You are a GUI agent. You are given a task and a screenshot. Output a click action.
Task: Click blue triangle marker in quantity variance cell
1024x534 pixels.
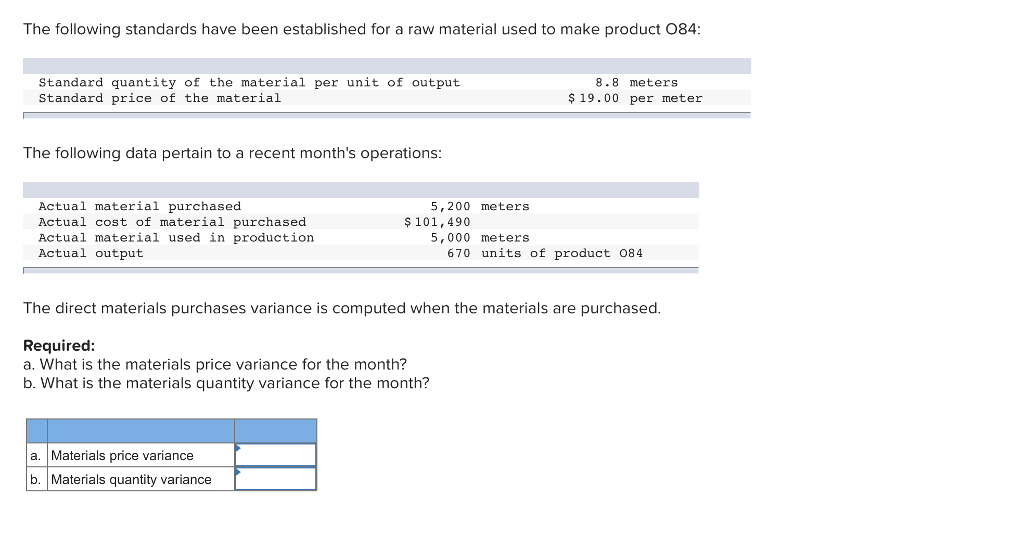(x=238, y=472)
